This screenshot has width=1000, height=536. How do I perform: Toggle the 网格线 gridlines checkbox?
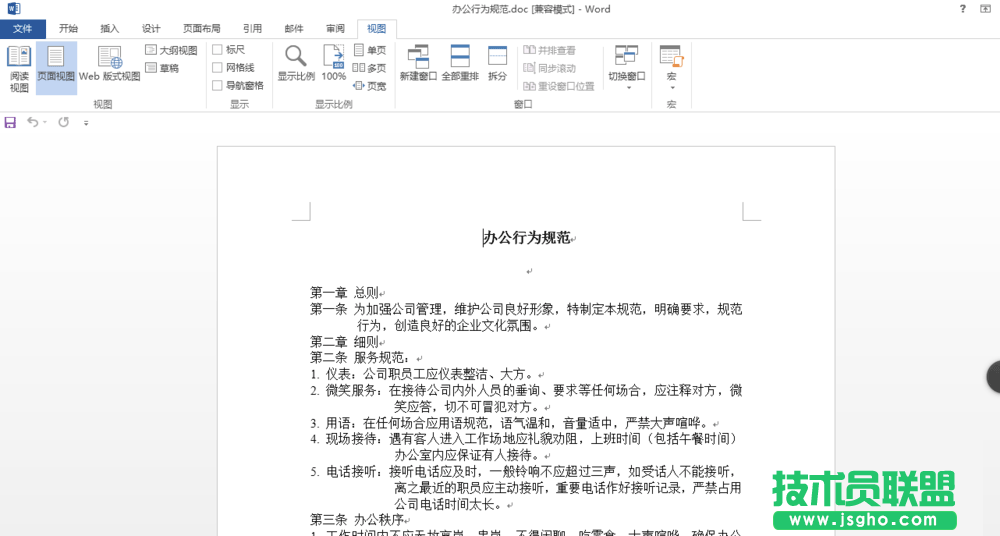click(x=217, y=67)
